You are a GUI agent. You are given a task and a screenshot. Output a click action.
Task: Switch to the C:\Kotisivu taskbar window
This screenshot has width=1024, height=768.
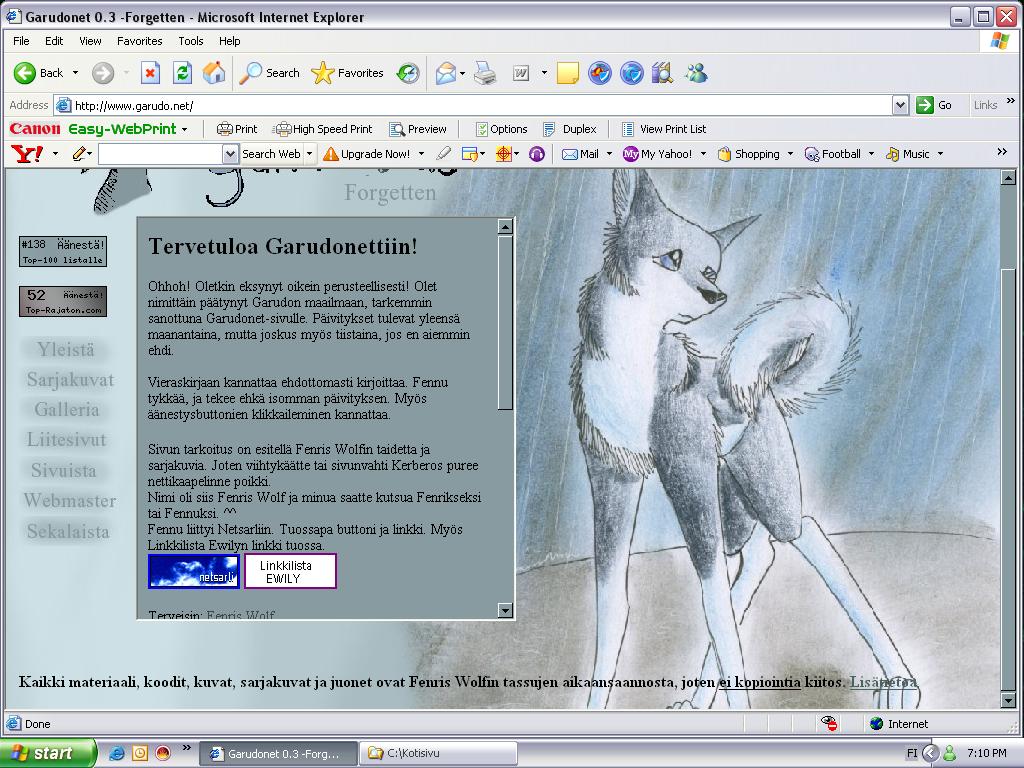point(438,753)
